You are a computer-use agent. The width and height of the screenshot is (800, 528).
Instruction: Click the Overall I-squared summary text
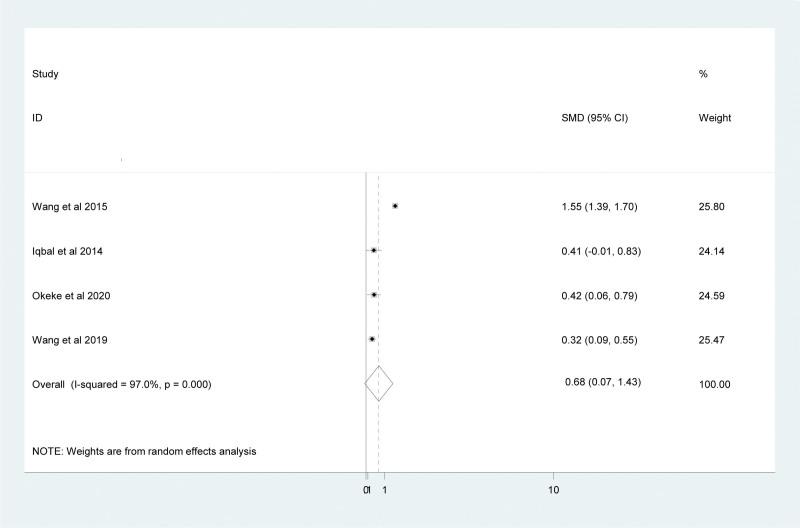coord(121,384)
